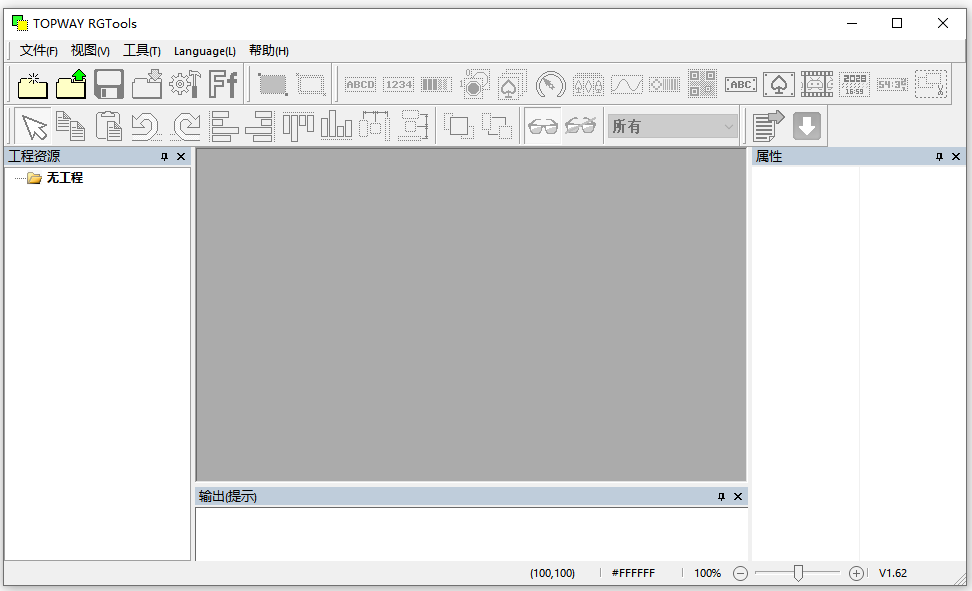The height and width of the screenshot is (591, 972).
Task: Open the Language(L) menu
Action: tap(205, 51)
